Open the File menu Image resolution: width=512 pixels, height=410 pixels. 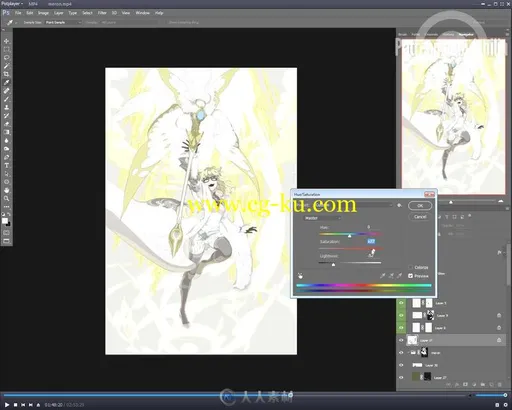point(18,13)
